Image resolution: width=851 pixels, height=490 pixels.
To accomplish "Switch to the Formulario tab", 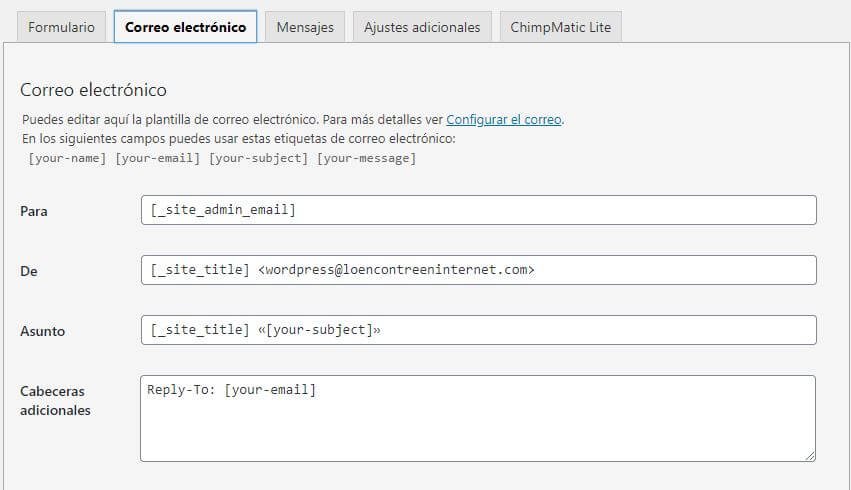I will [x=61, y=27].
